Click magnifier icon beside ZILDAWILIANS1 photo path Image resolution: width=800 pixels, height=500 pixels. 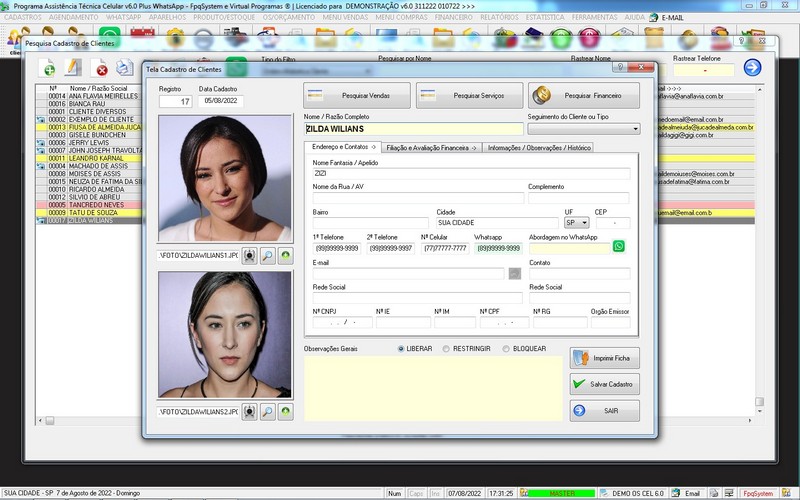click(267, 256)
